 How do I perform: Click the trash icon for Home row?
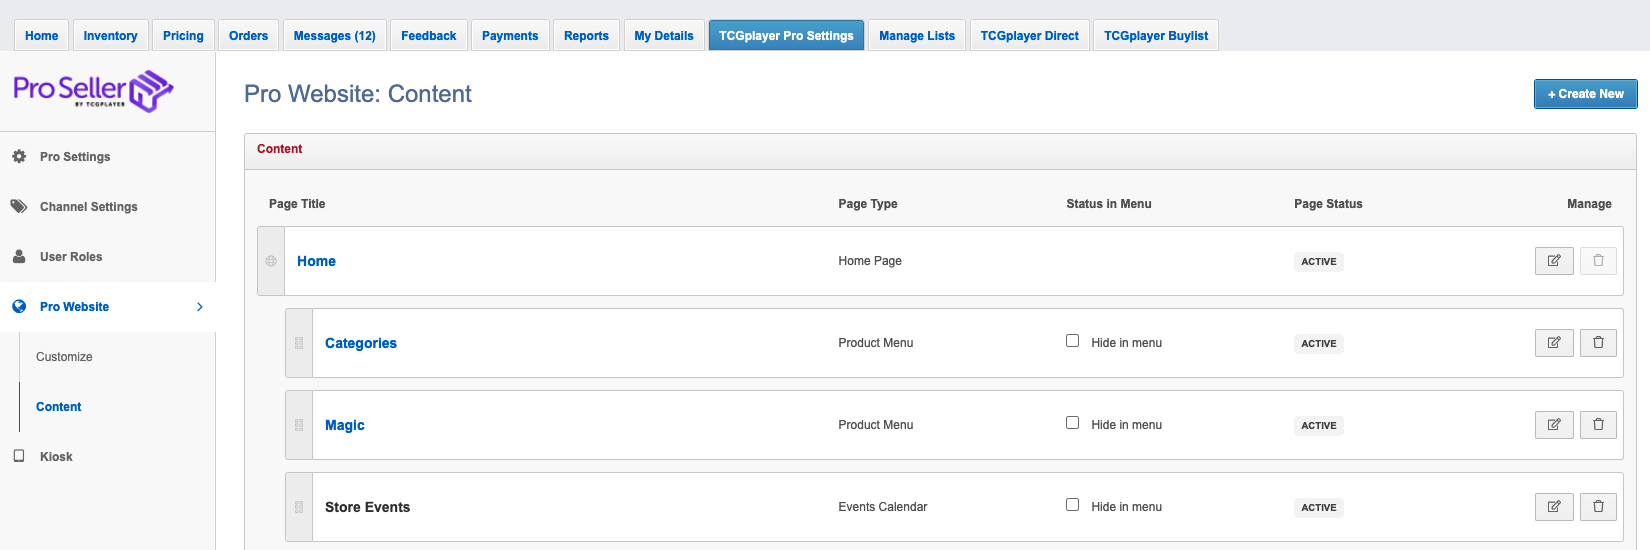tap(1598, 261)
